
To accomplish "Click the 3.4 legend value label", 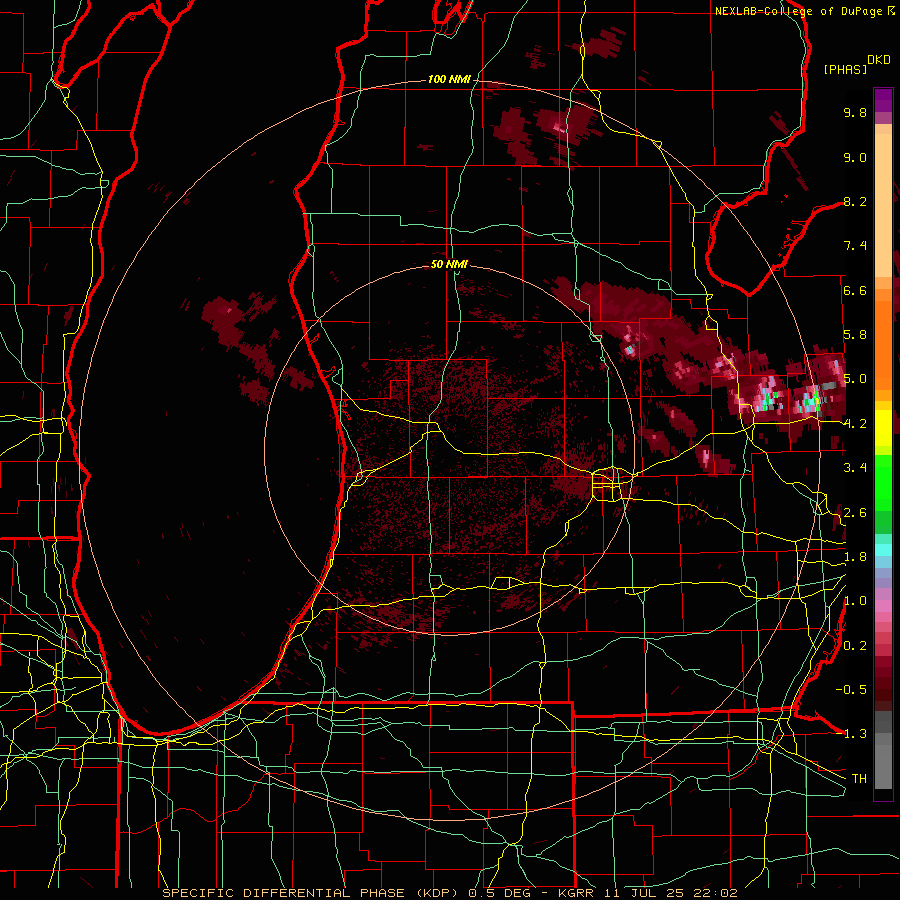I will tap(855, 468).
